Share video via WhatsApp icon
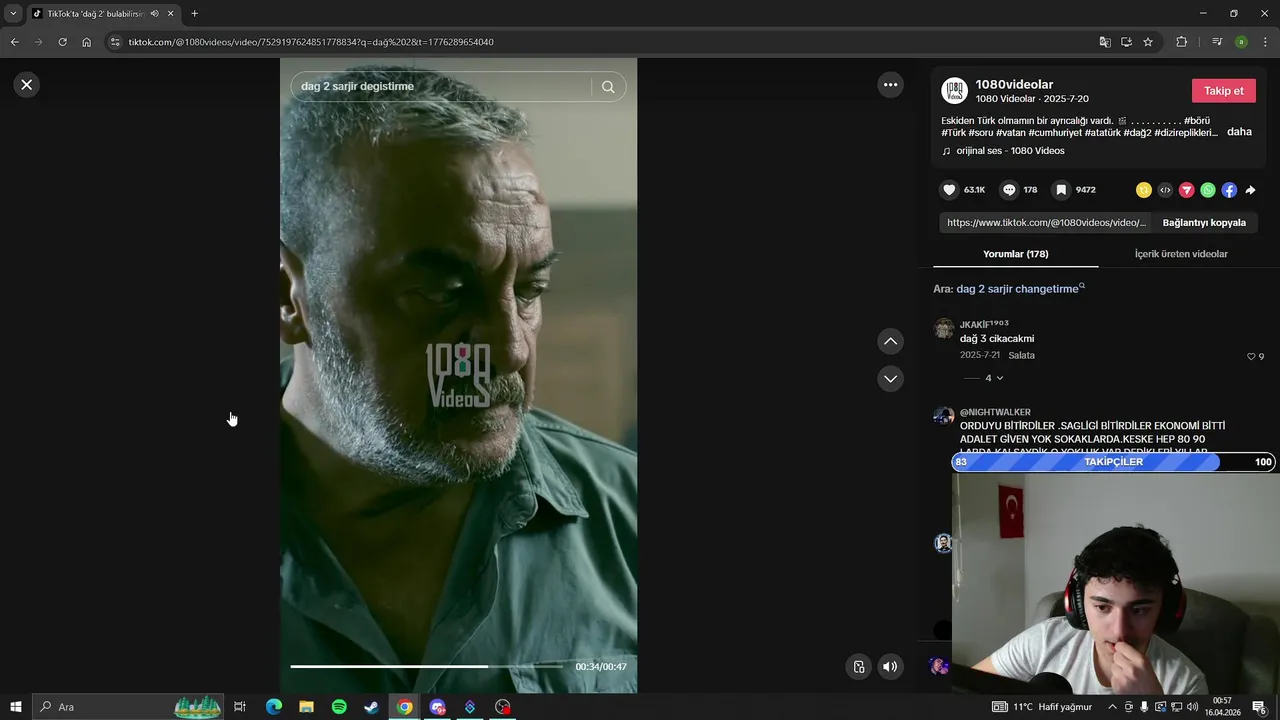Screen dimensions: 1280x720 (1208, 190)
